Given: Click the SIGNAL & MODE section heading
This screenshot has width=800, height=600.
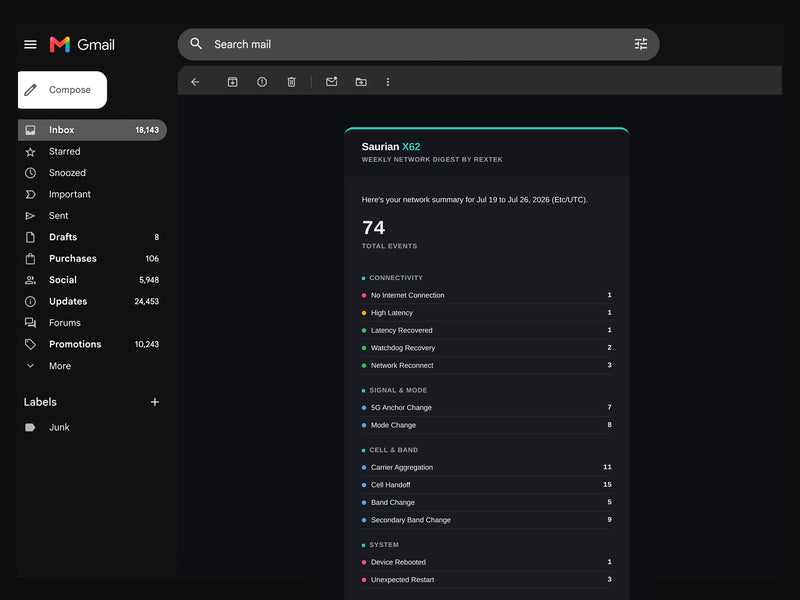Looking at the screenshot, I should click(x=398, y=390).
